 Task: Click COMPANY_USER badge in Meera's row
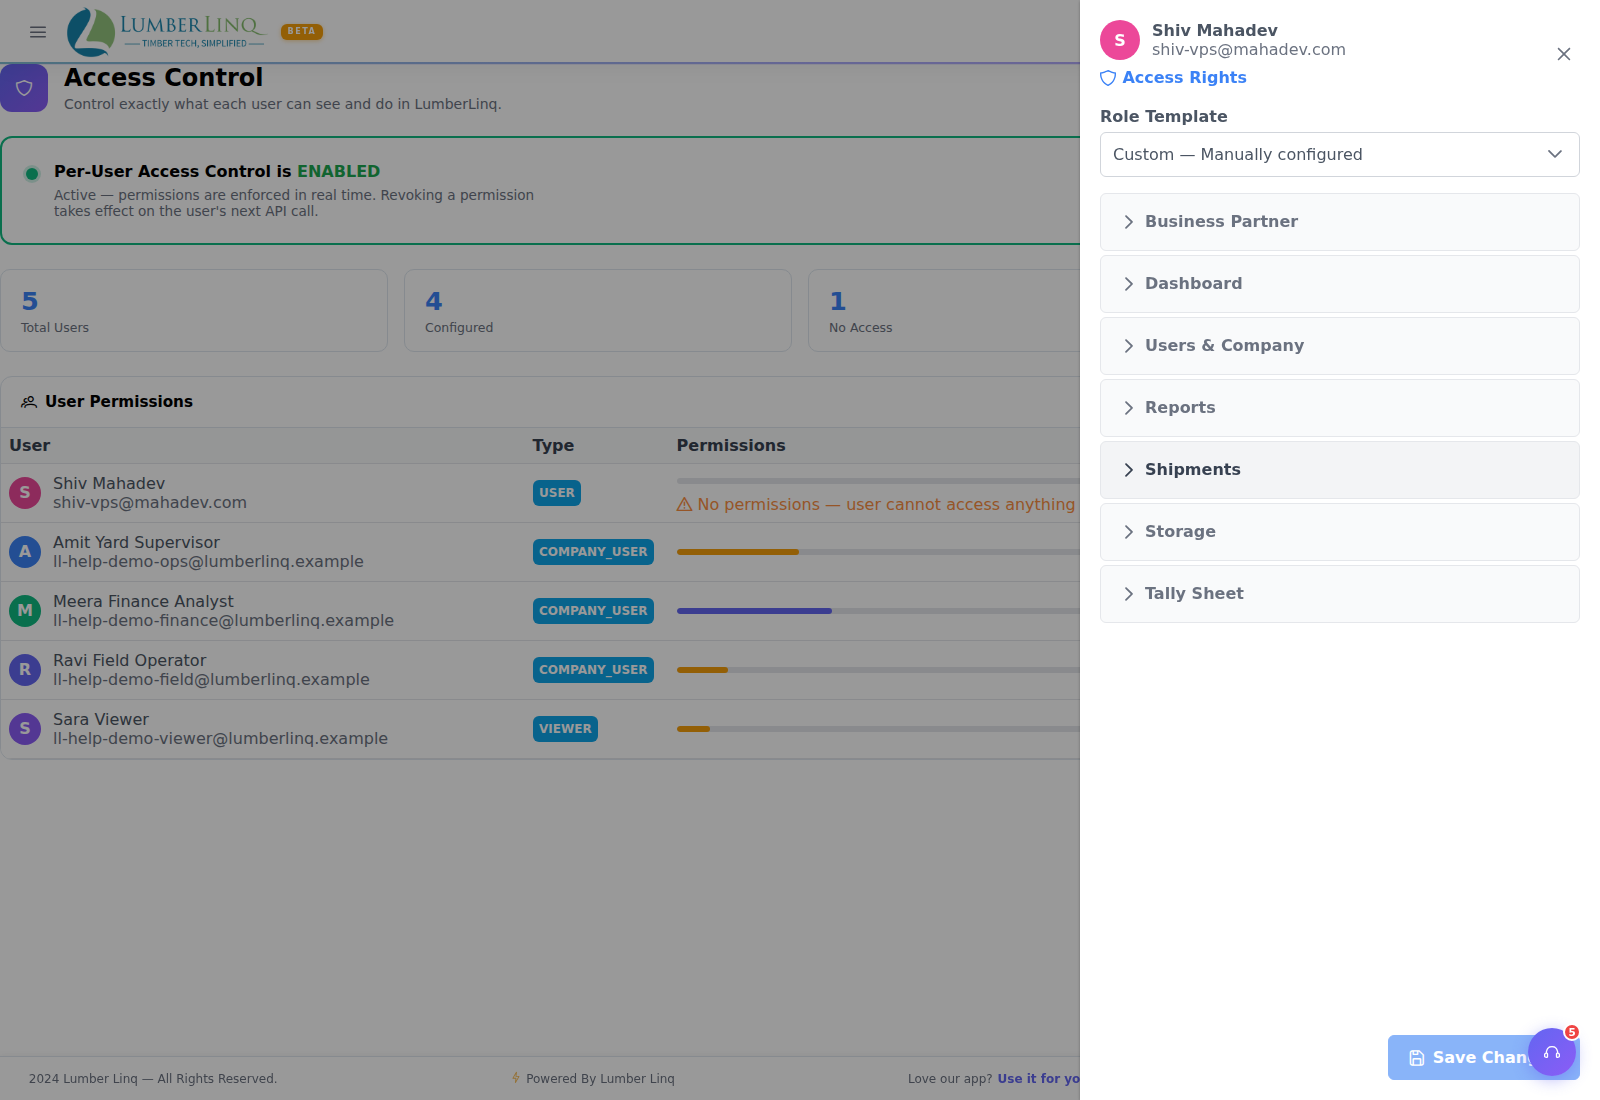pos(593,611)
